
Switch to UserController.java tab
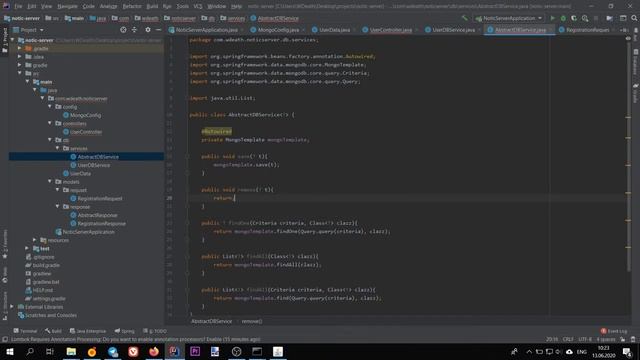pos(390,30)
